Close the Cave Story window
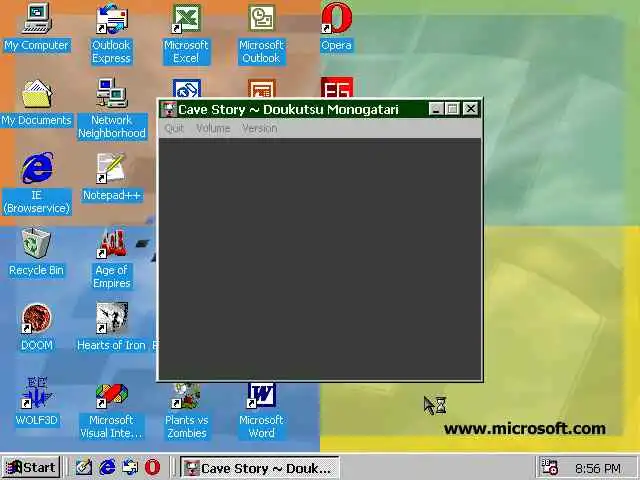Viewport: 640px width, 480px height. 471,109
